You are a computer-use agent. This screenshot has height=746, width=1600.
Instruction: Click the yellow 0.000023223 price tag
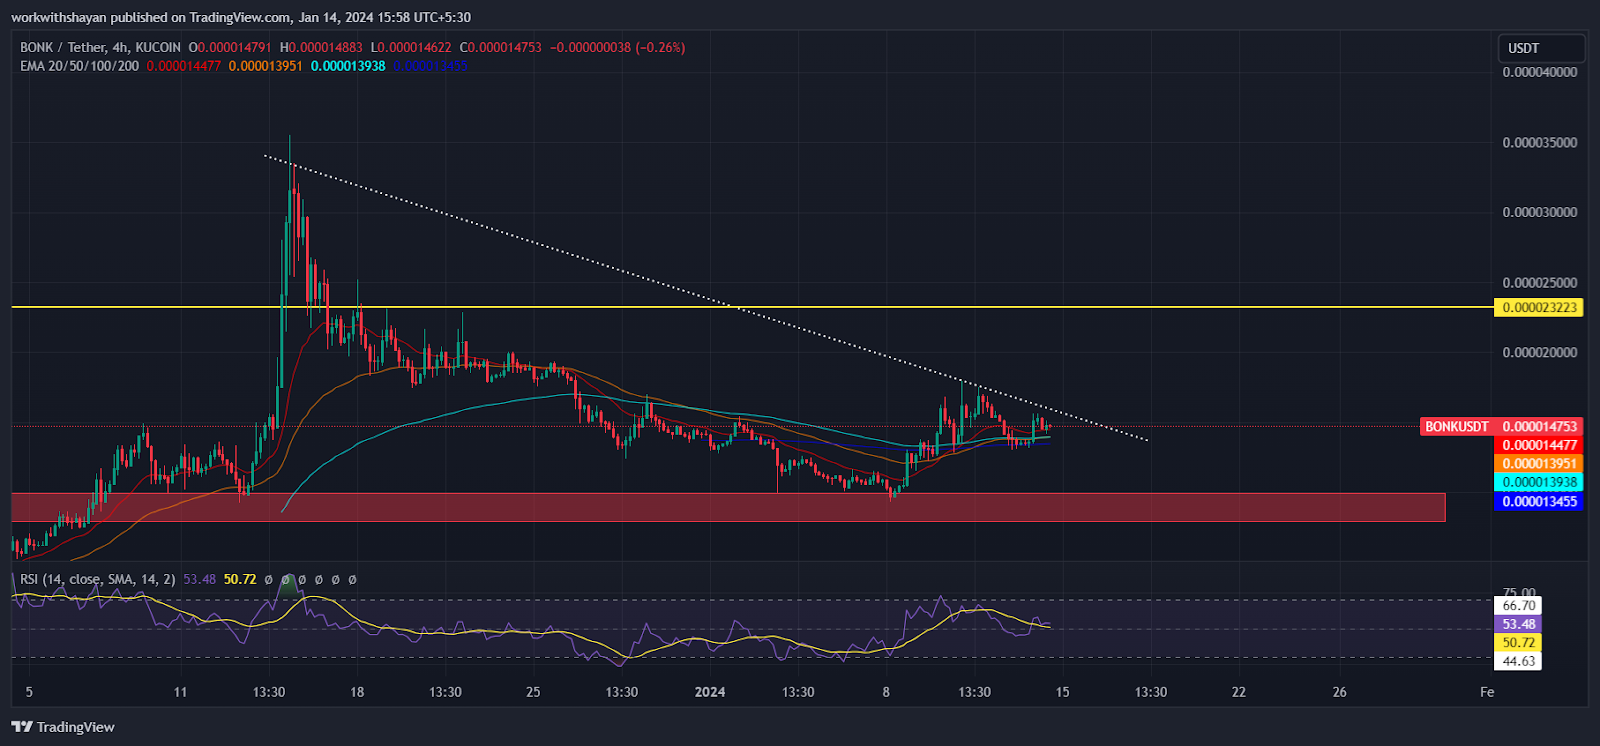[x=1539, y=307]
